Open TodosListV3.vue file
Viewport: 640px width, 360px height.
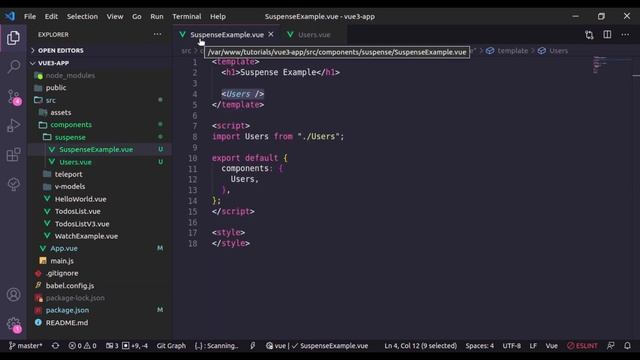[x=100, y=224]
